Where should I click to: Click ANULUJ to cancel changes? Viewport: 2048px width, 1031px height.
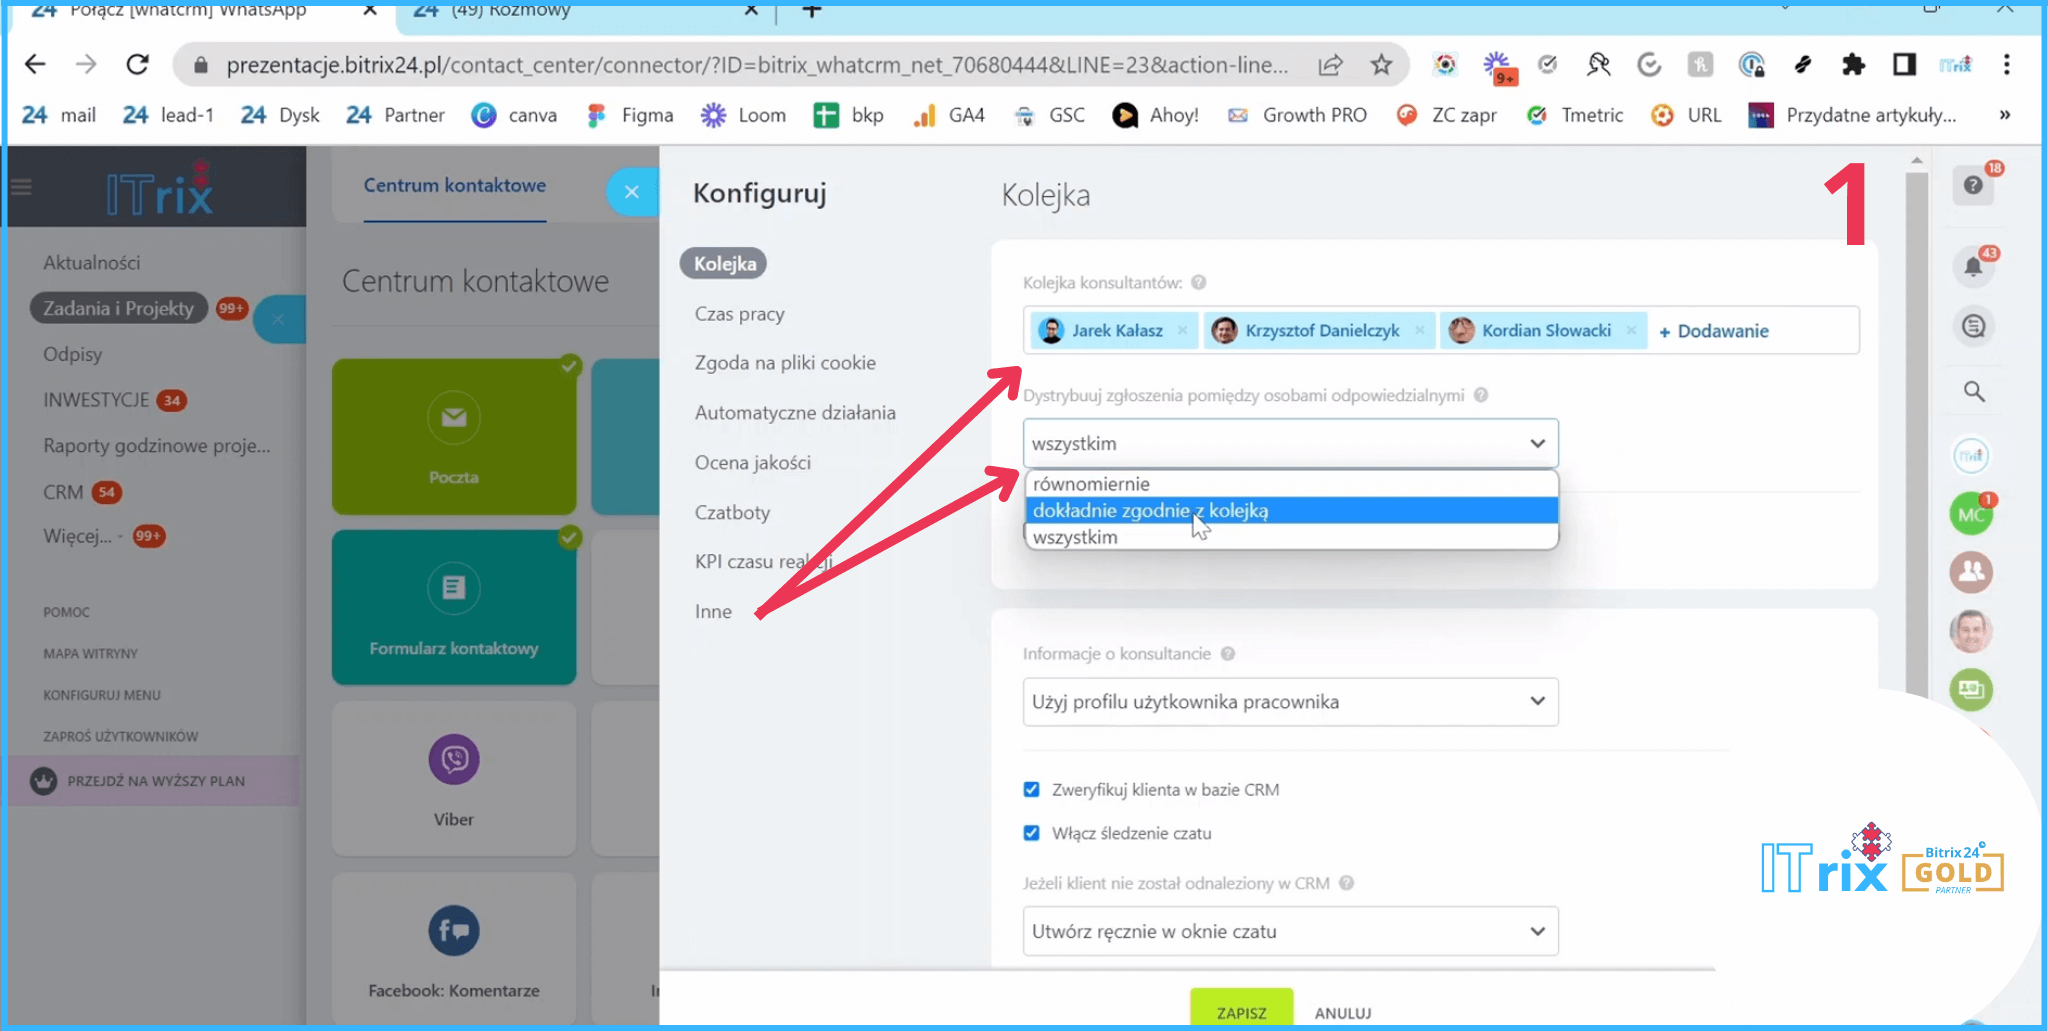coord(1342,1012)
